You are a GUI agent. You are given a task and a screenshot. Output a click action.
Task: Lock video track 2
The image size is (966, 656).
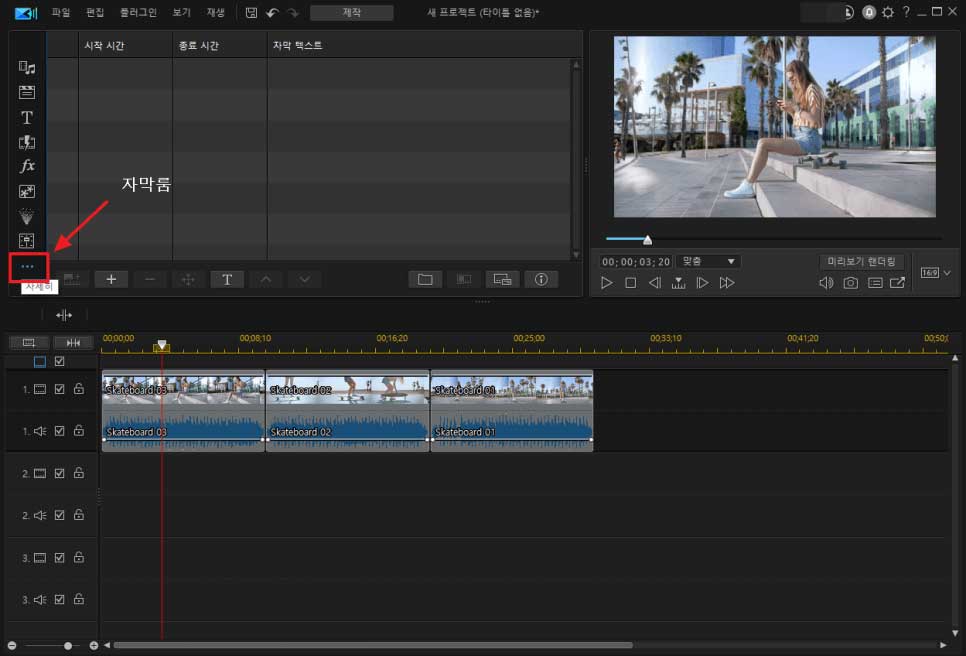click(79, 473)
